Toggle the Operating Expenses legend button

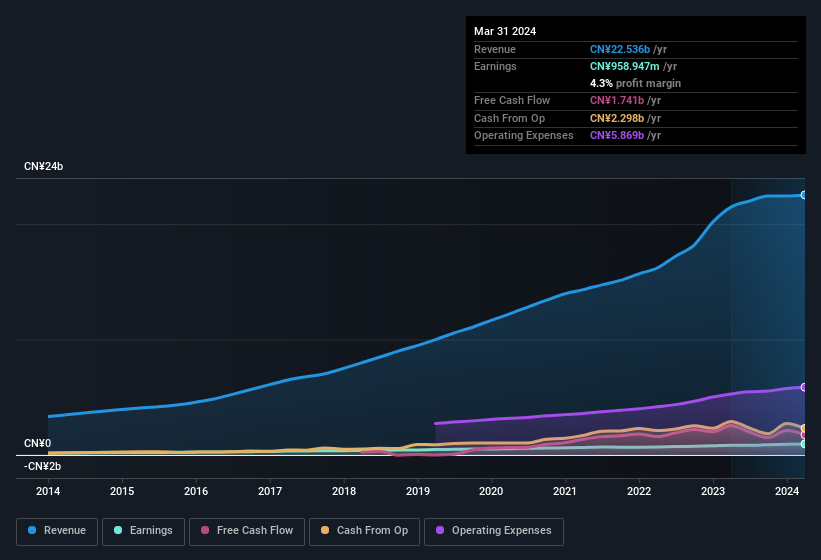pyautogui.click(x=494, y=531)
